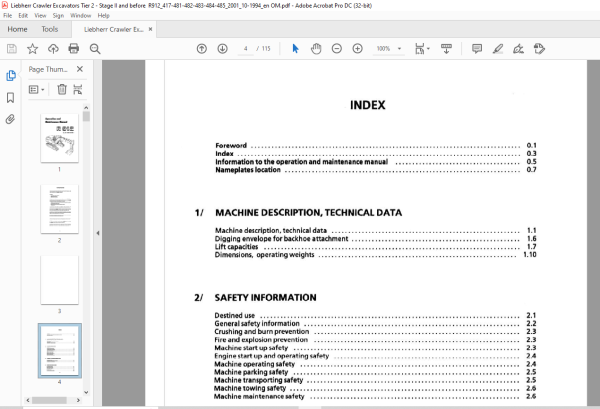This screenshot has height=409, width=600.
Task: Select the Highlight text pen tool
Action: tap(498, 49)
